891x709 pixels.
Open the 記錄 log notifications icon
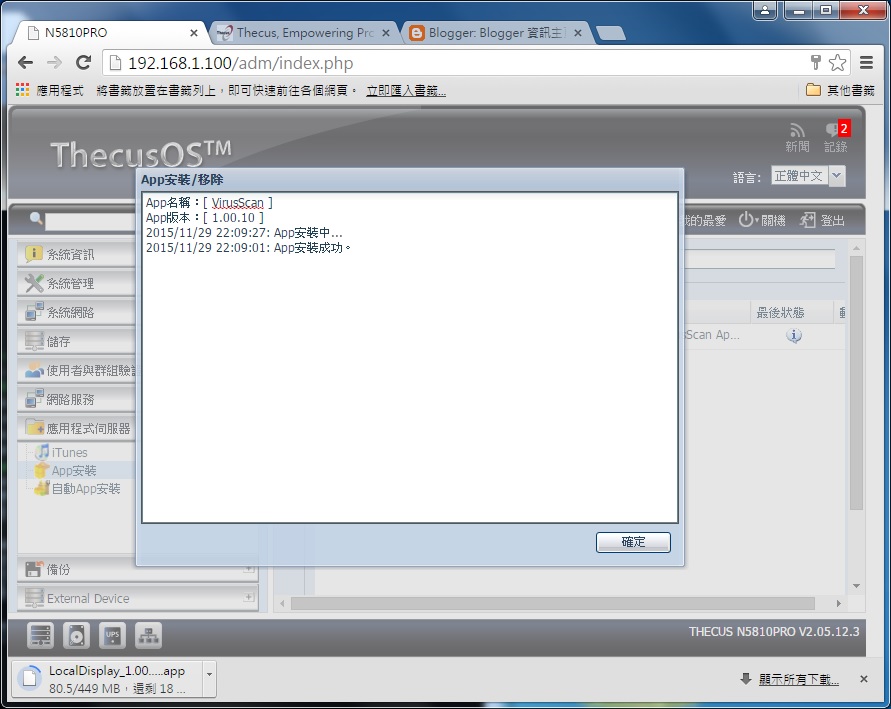(836, 138)
